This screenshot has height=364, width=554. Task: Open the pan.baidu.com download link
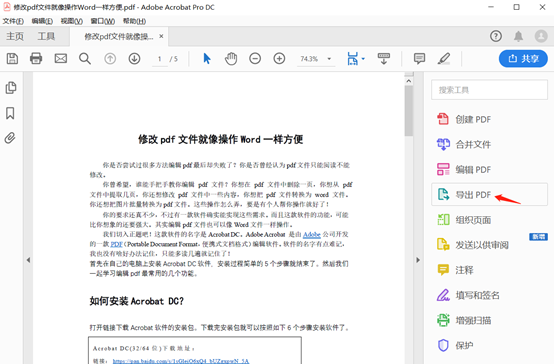pyautogui.click(x=181, y=361)
